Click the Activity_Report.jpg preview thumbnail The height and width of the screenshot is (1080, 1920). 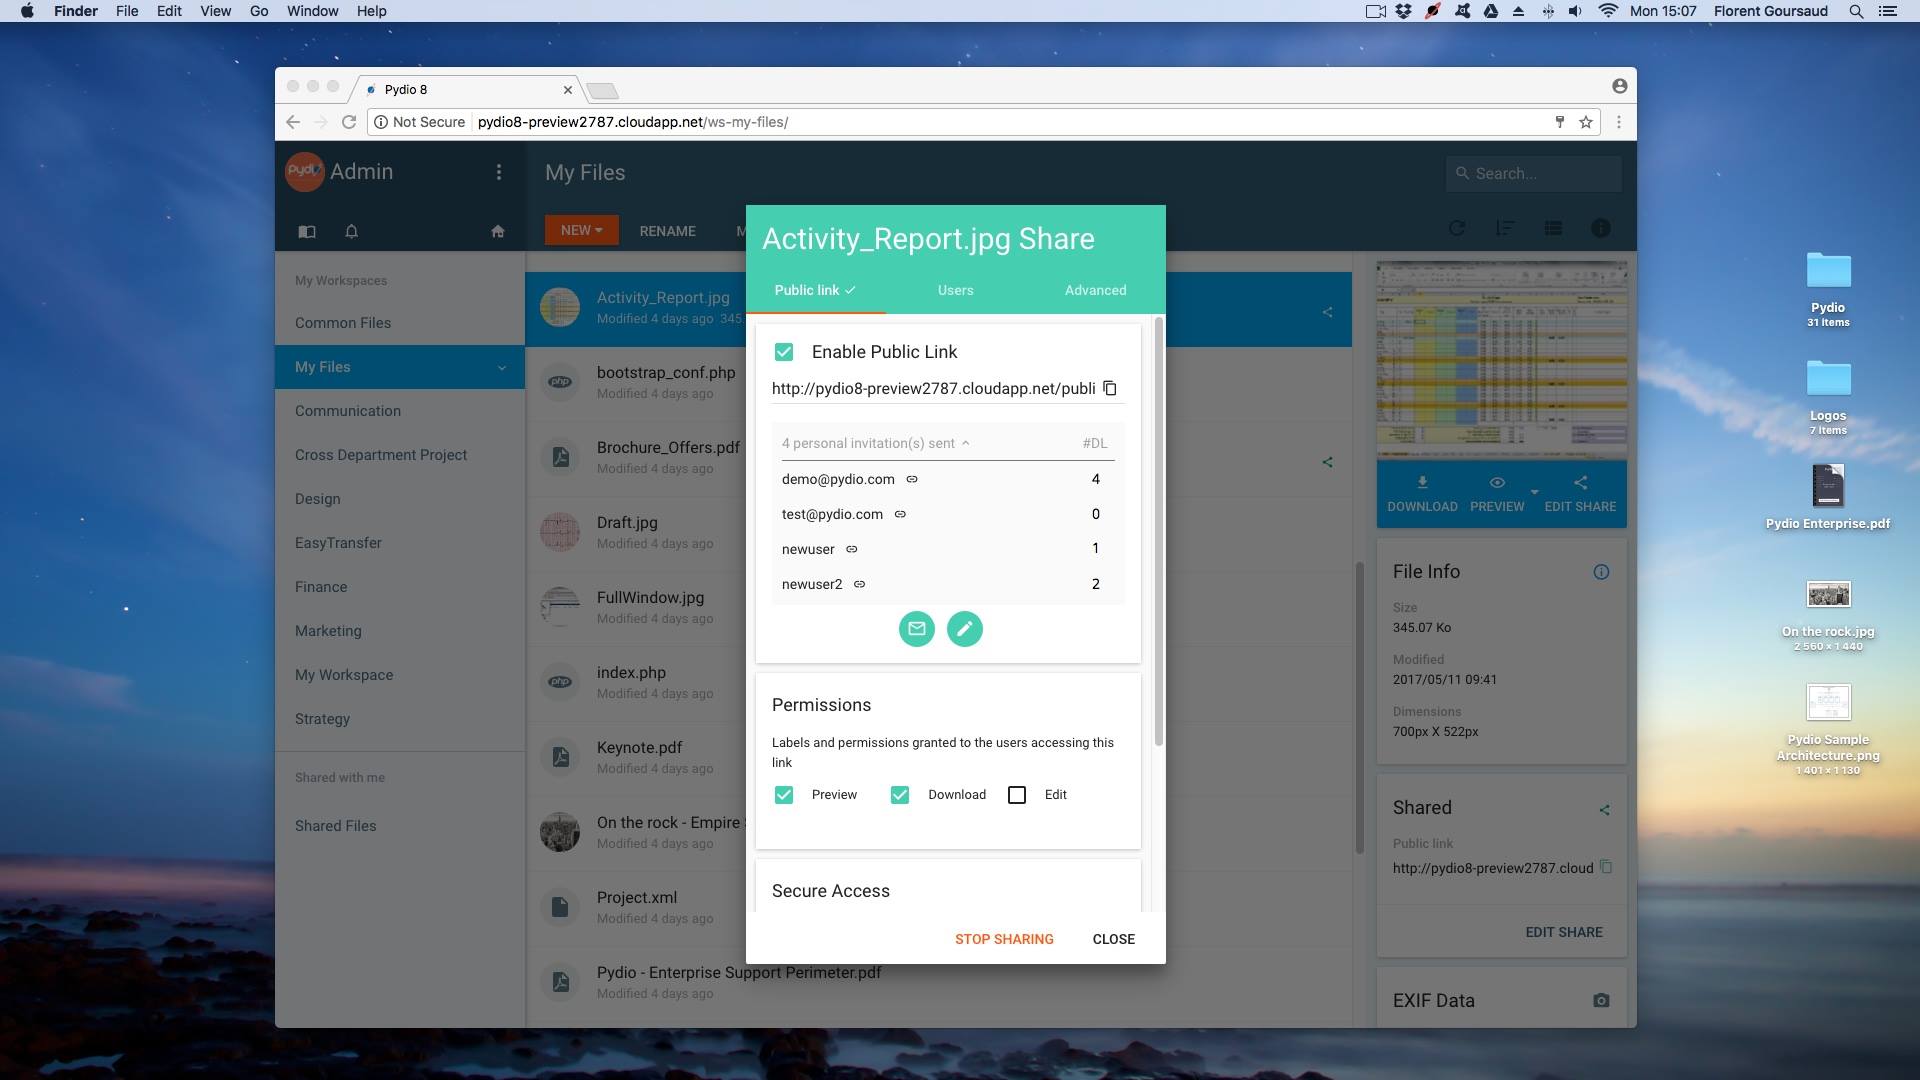tap(1501, 360)
